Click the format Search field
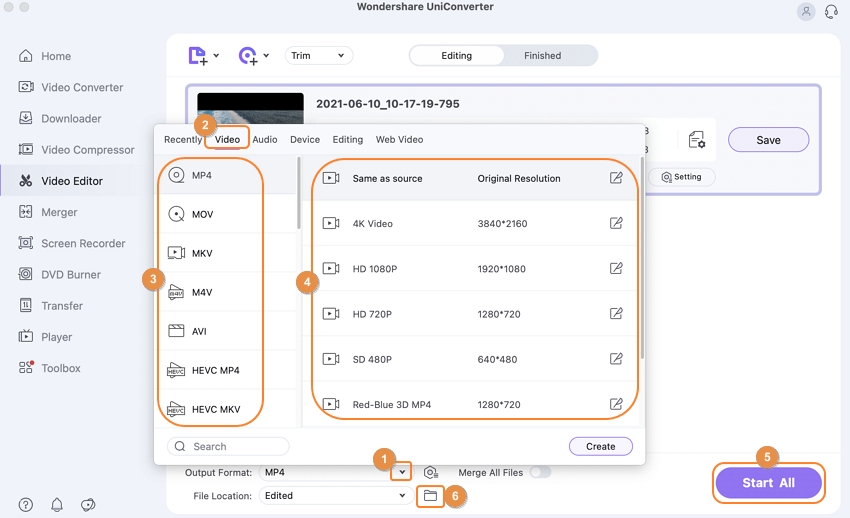The width and height of the screenshot is (850, 518). pos(228,446)
